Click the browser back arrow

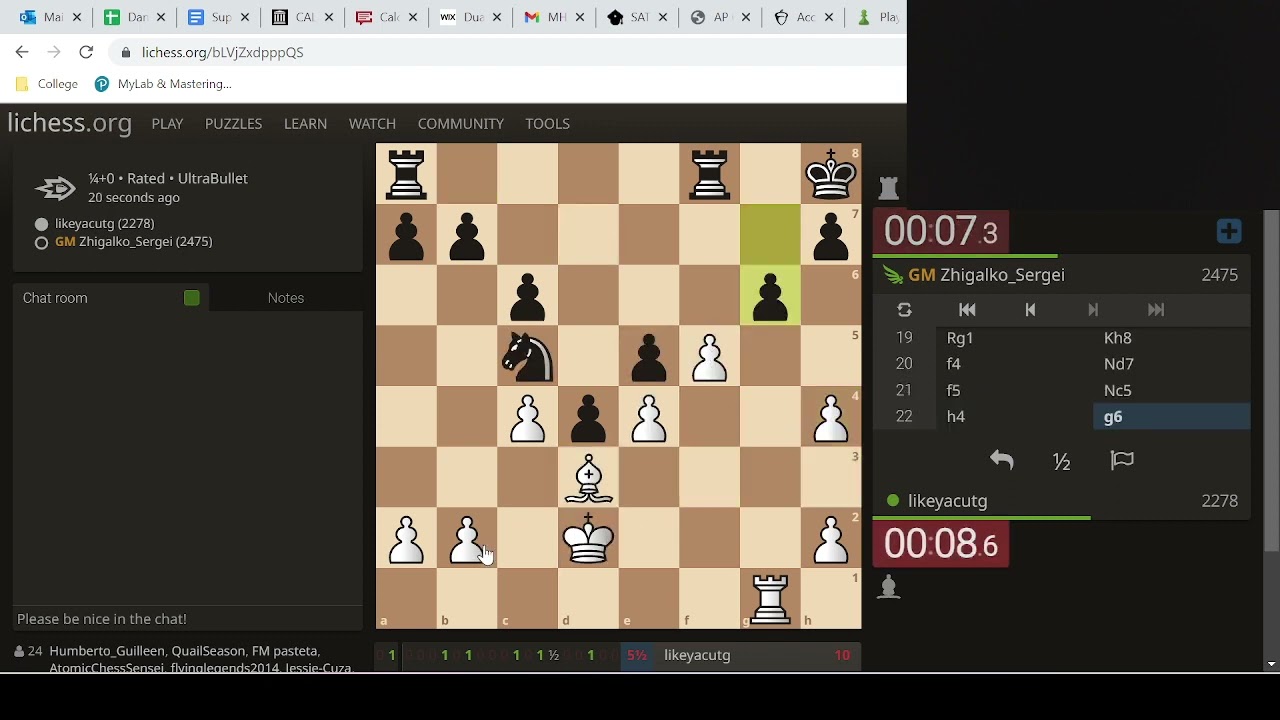tap(22, 52)
